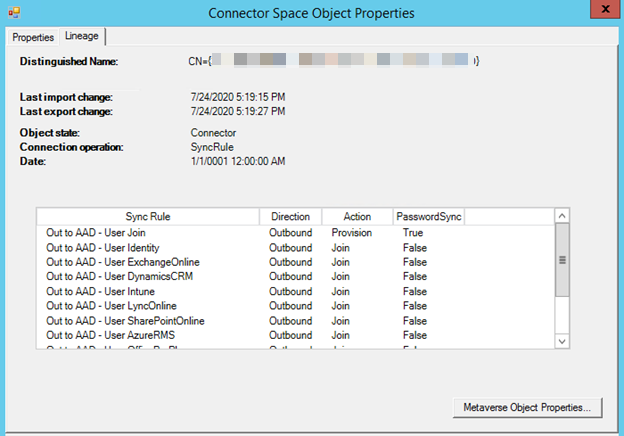Click the True PasswordSync value

coord(413,233)
